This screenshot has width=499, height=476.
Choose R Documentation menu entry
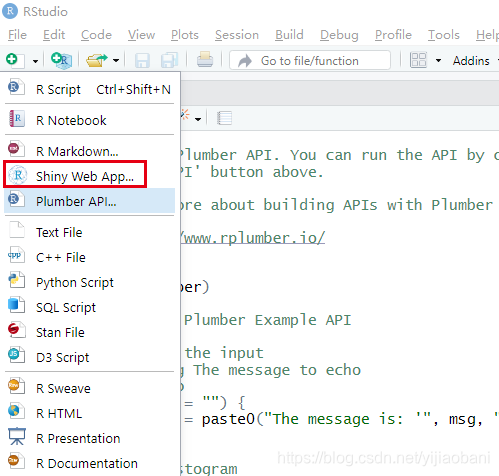coord(89,463)
